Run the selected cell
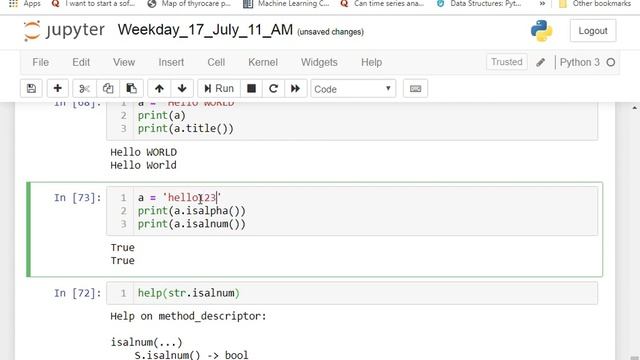This screenshot has height=360, width=640. 219,89
